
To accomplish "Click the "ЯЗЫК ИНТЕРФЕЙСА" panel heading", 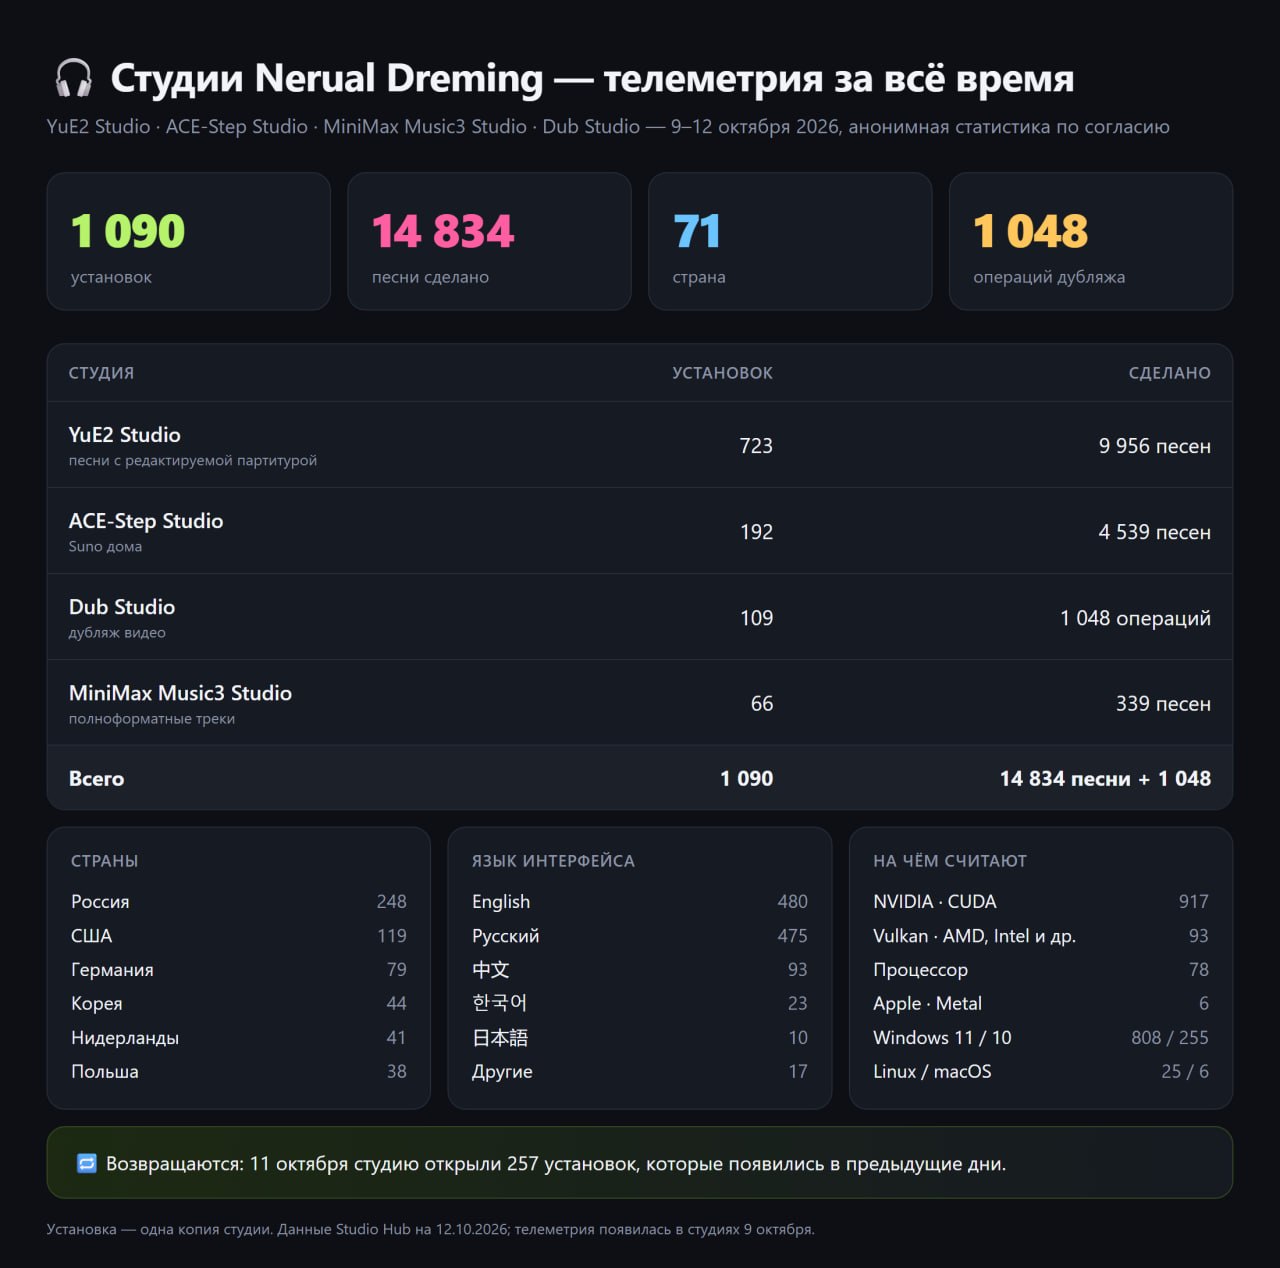I will 553,861.
